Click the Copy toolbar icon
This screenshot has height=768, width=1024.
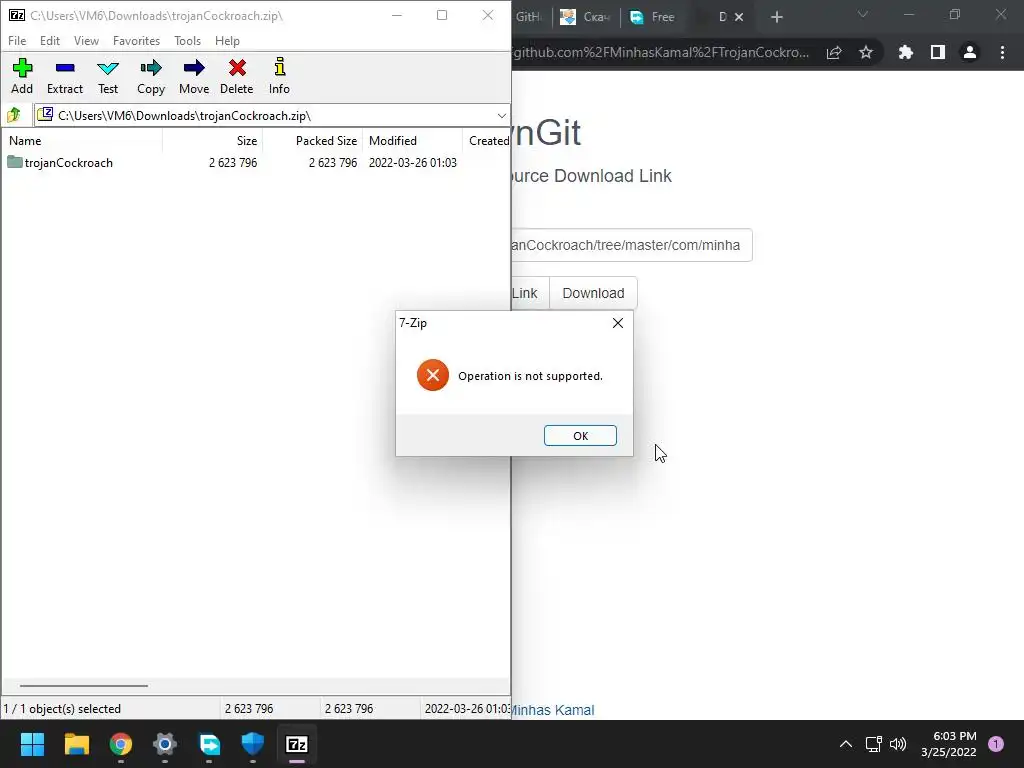click(x=151, y=76)
